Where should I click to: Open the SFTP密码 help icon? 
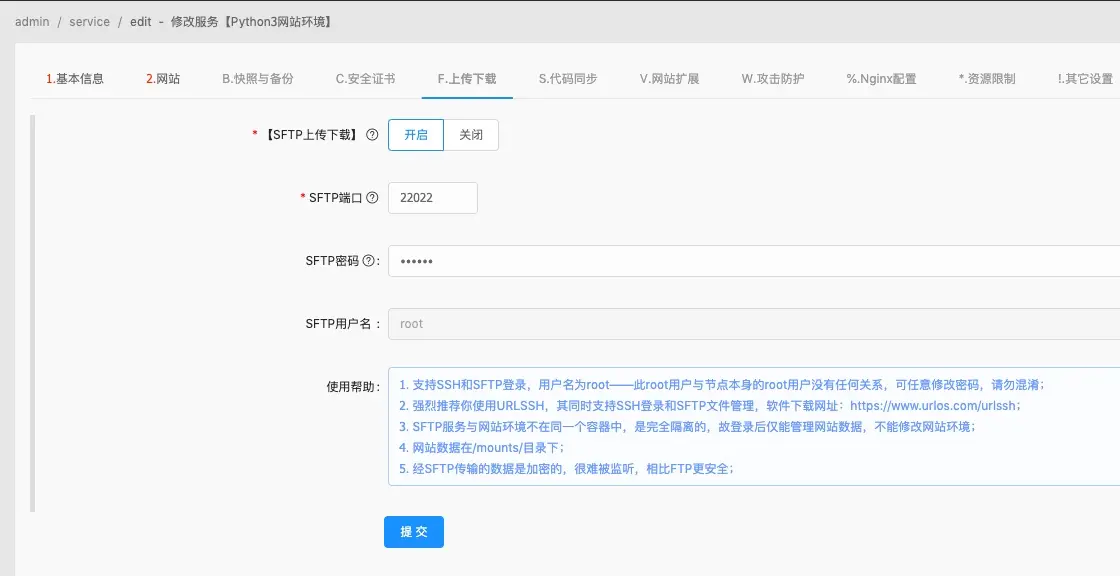(369, 261)
